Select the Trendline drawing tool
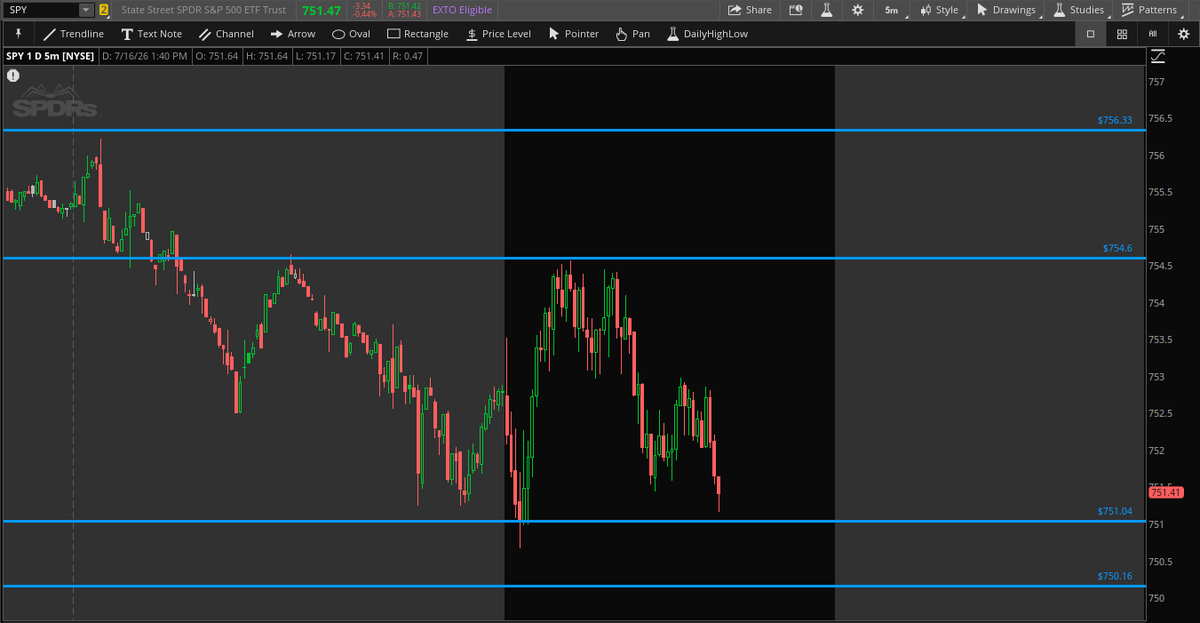This screenshot has width=1200, height=623. [x=74, y=33]
